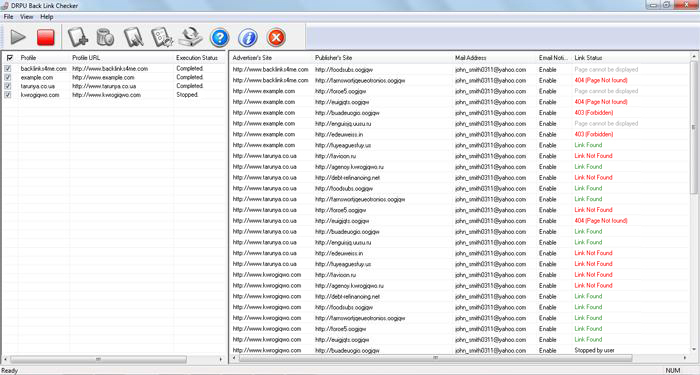Click the red X exit toolbar icon
The width and height of the screenshot is (700, 375).
pyautogui.click(x=276, y=38)
